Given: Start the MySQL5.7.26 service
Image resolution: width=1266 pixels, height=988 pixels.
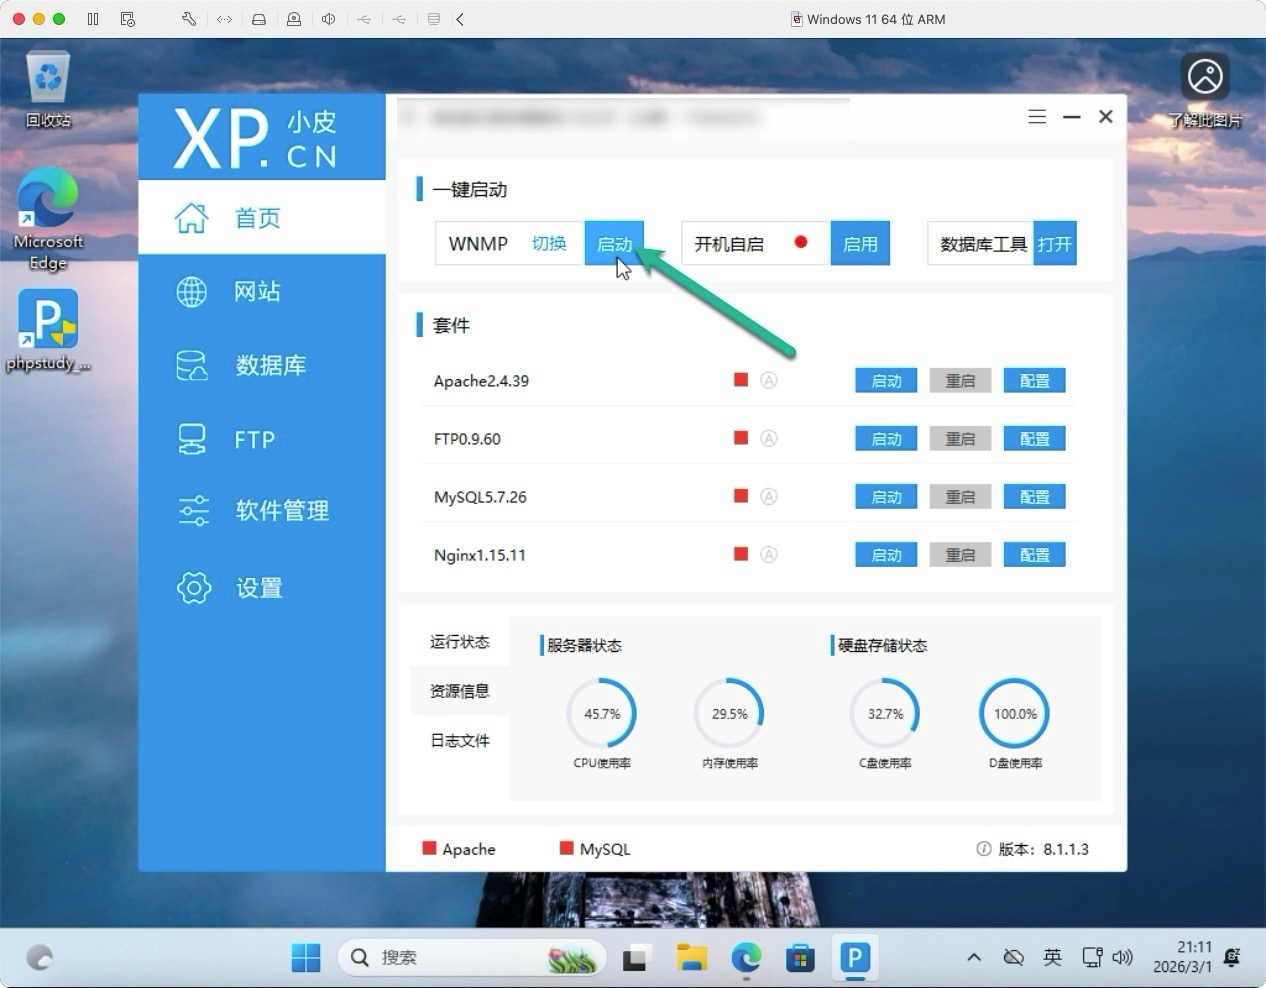Looking at the screenshot, I should (886, 496).
